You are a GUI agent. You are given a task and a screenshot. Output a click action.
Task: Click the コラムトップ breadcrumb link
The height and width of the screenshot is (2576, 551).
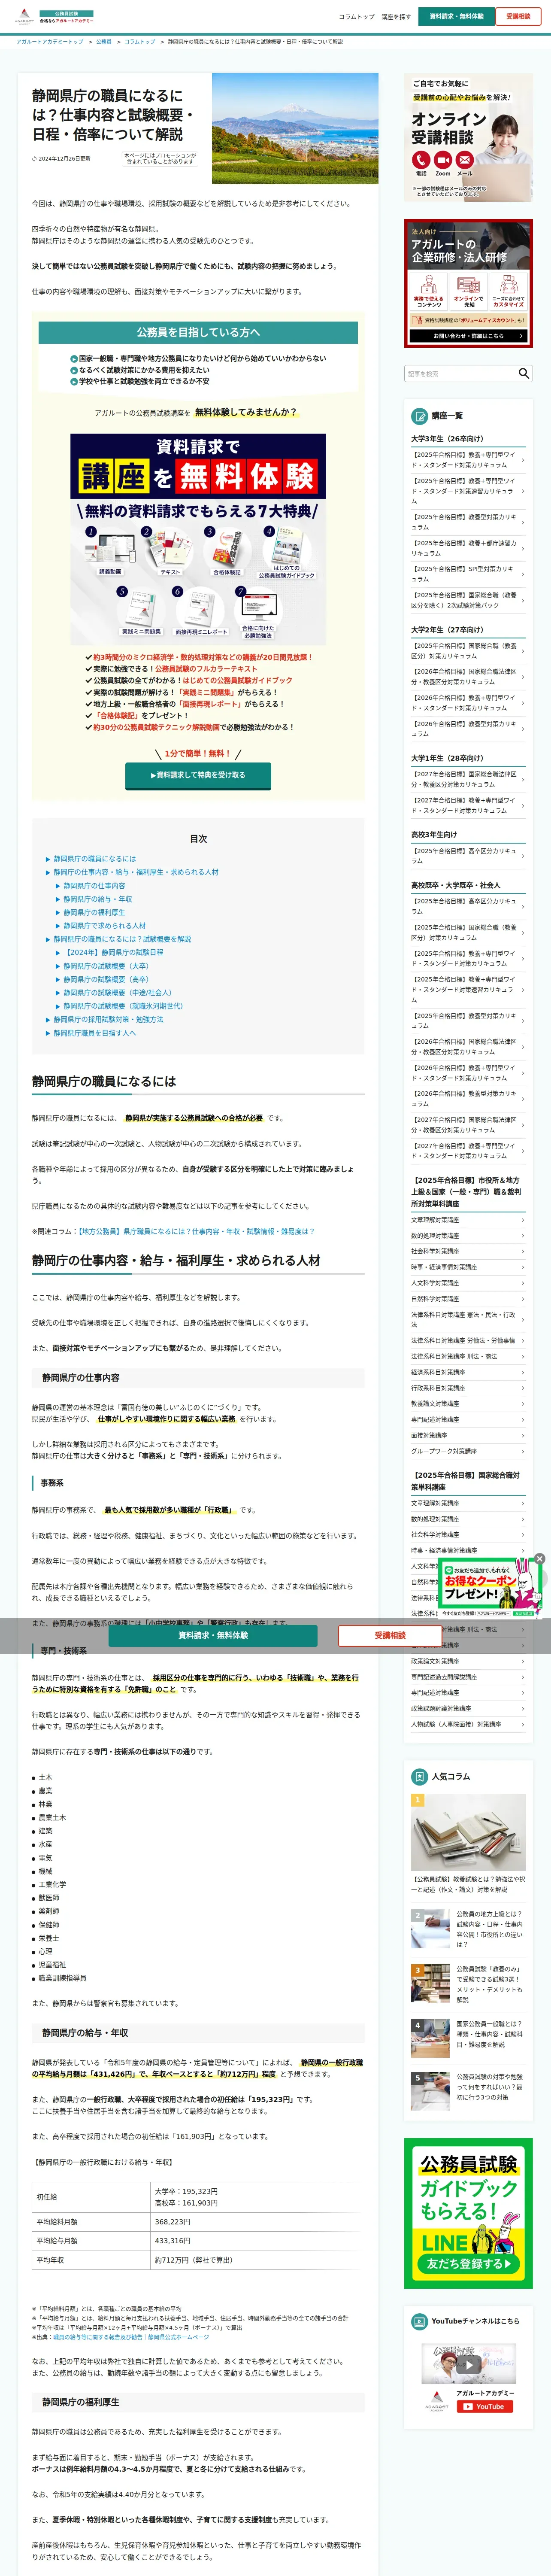[x=140, y=42]
